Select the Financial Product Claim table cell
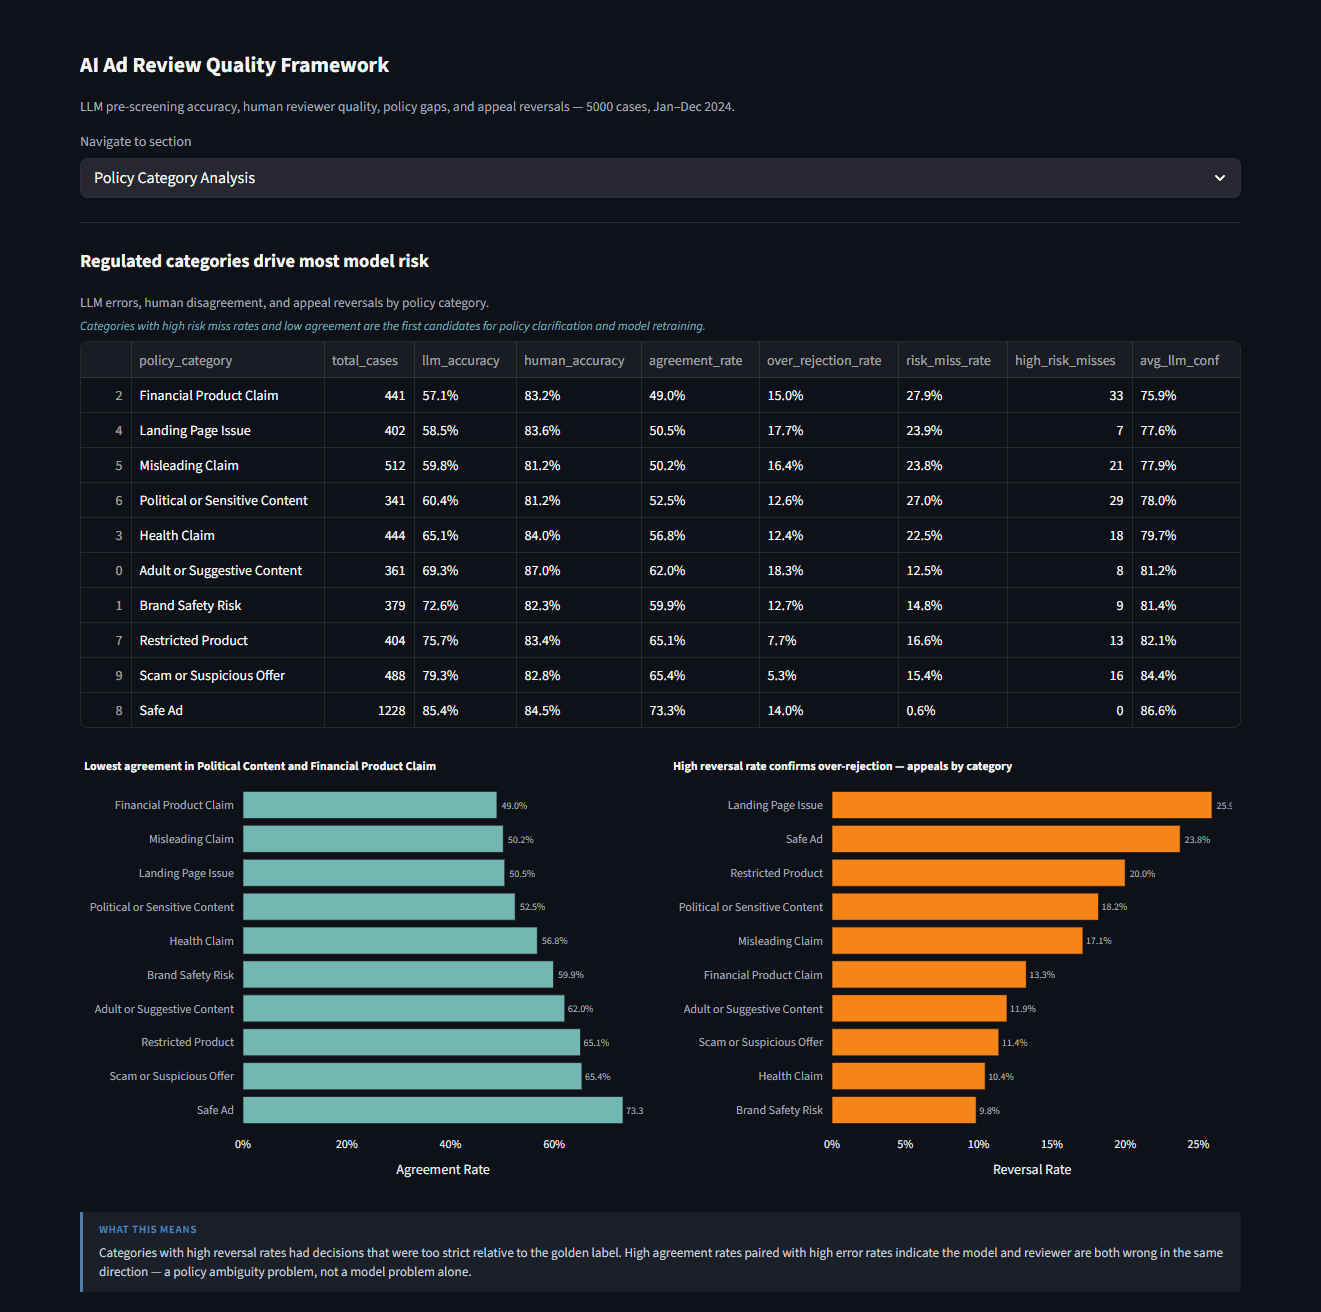1321x1312 pixels. (x=227, y=395)
